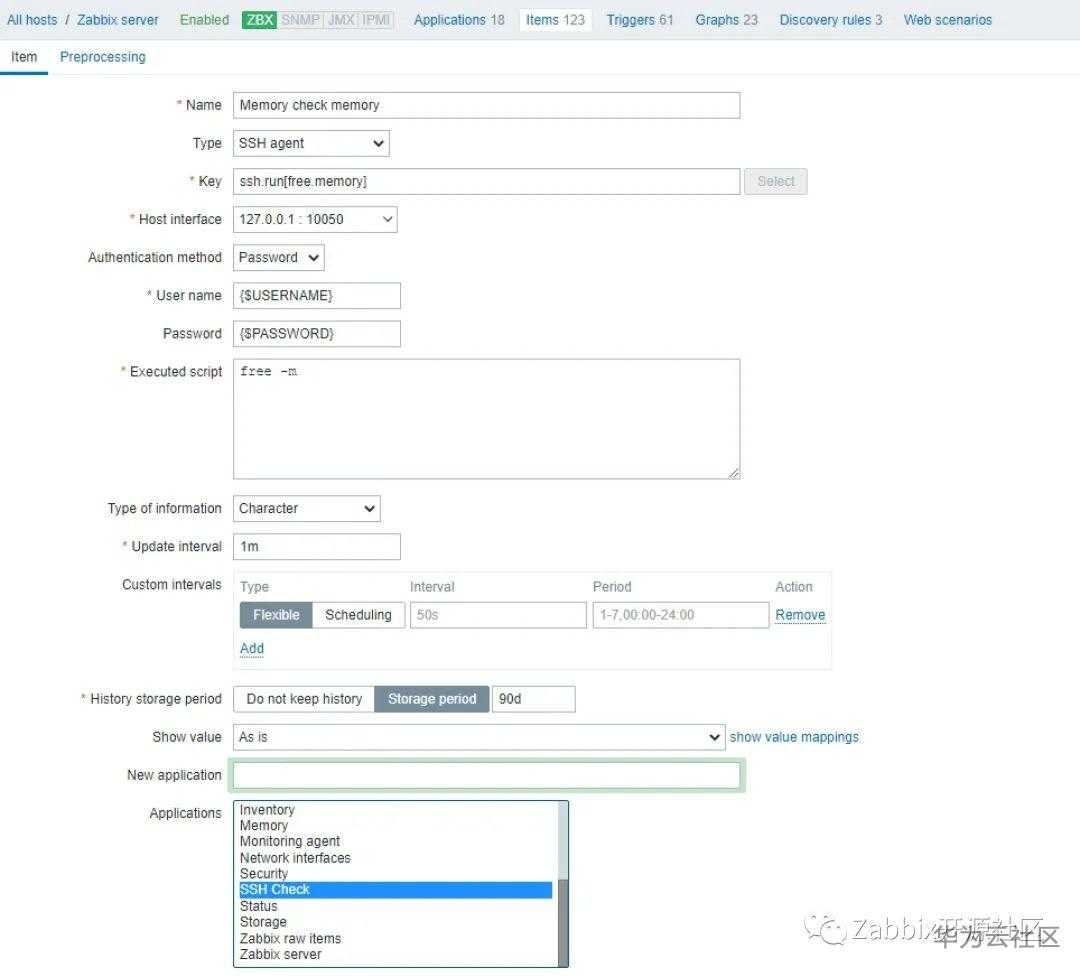This screenshot has height=977, width=1080.
Task: Click the ZBX availability badge
Action: click(x=260, y=20)
